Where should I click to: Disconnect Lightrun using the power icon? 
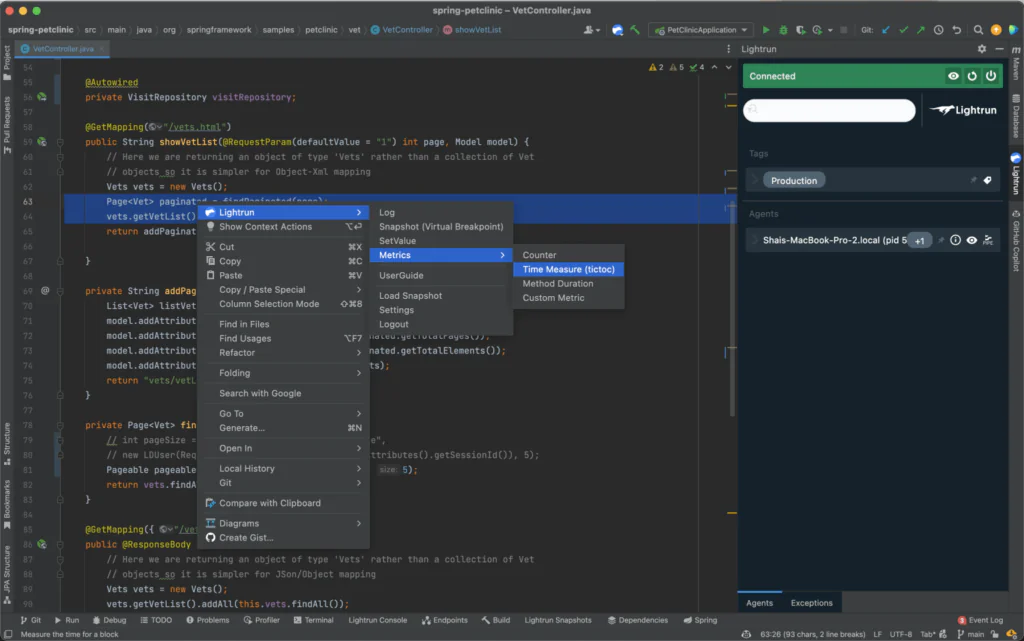[x=991, y=75]
